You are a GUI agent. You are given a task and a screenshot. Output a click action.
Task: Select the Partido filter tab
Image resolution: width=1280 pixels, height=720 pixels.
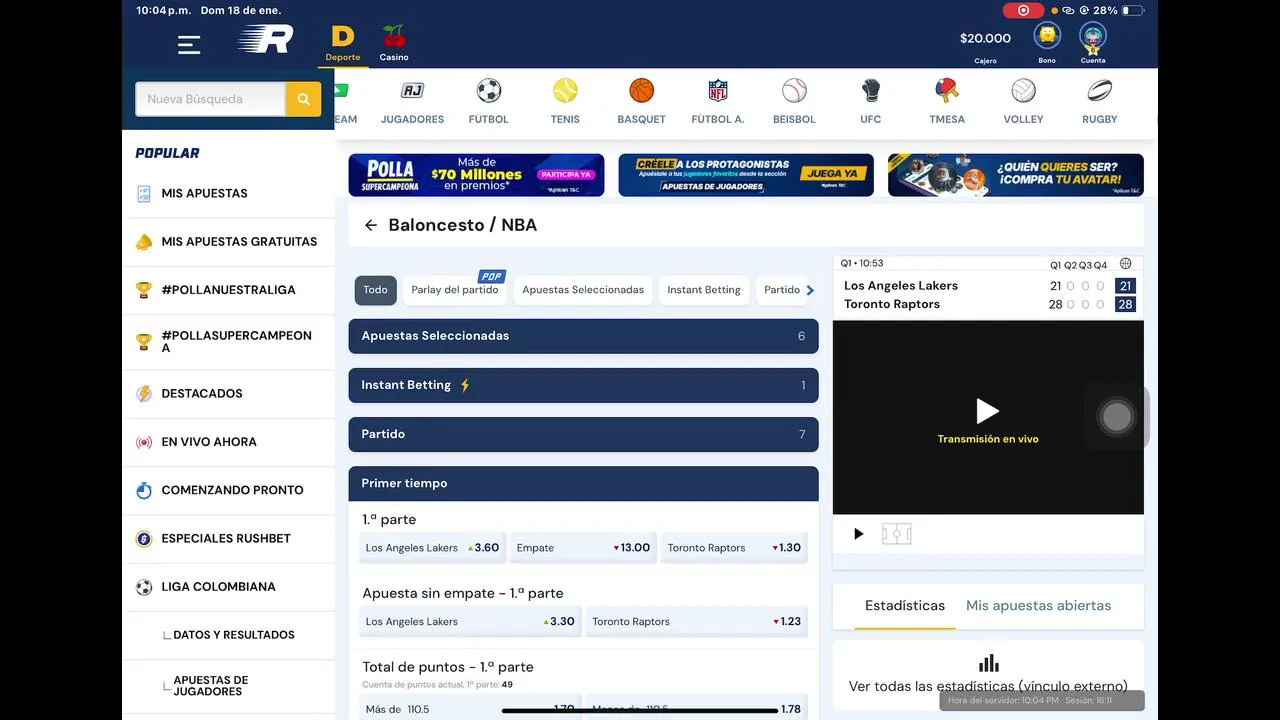(x=782, y=290)
